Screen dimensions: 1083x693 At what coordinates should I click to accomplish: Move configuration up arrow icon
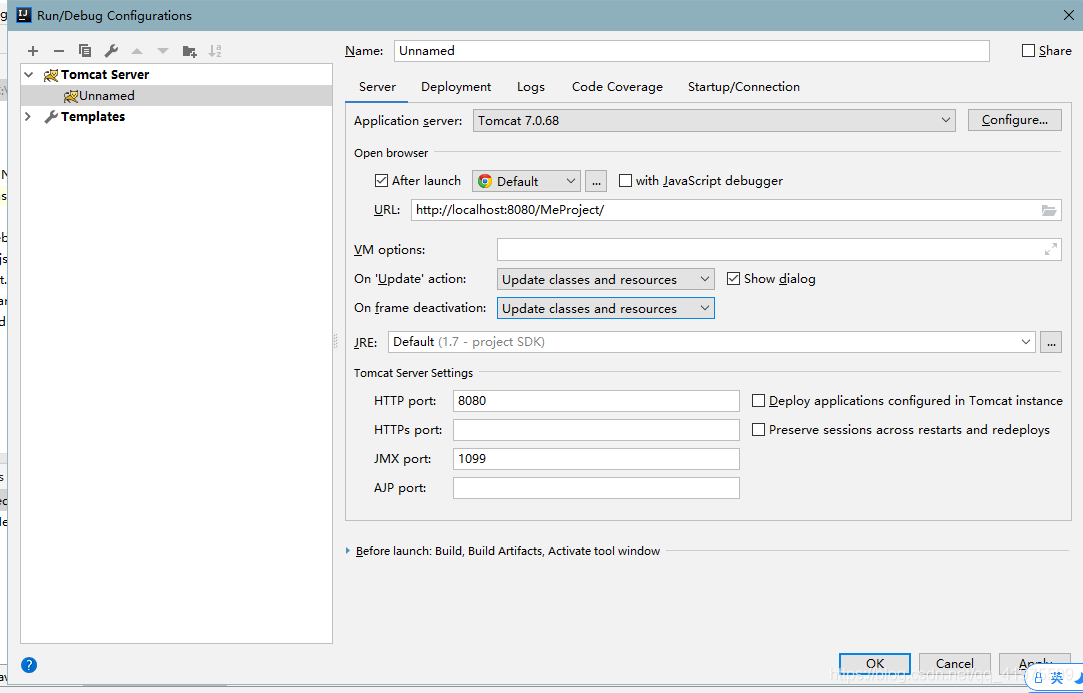(x=137, y=51)
